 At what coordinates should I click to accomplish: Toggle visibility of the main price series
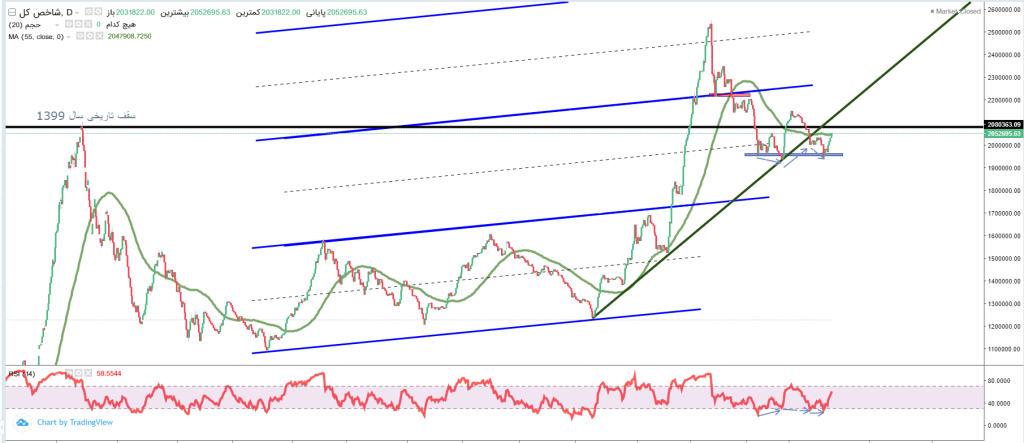88,12
